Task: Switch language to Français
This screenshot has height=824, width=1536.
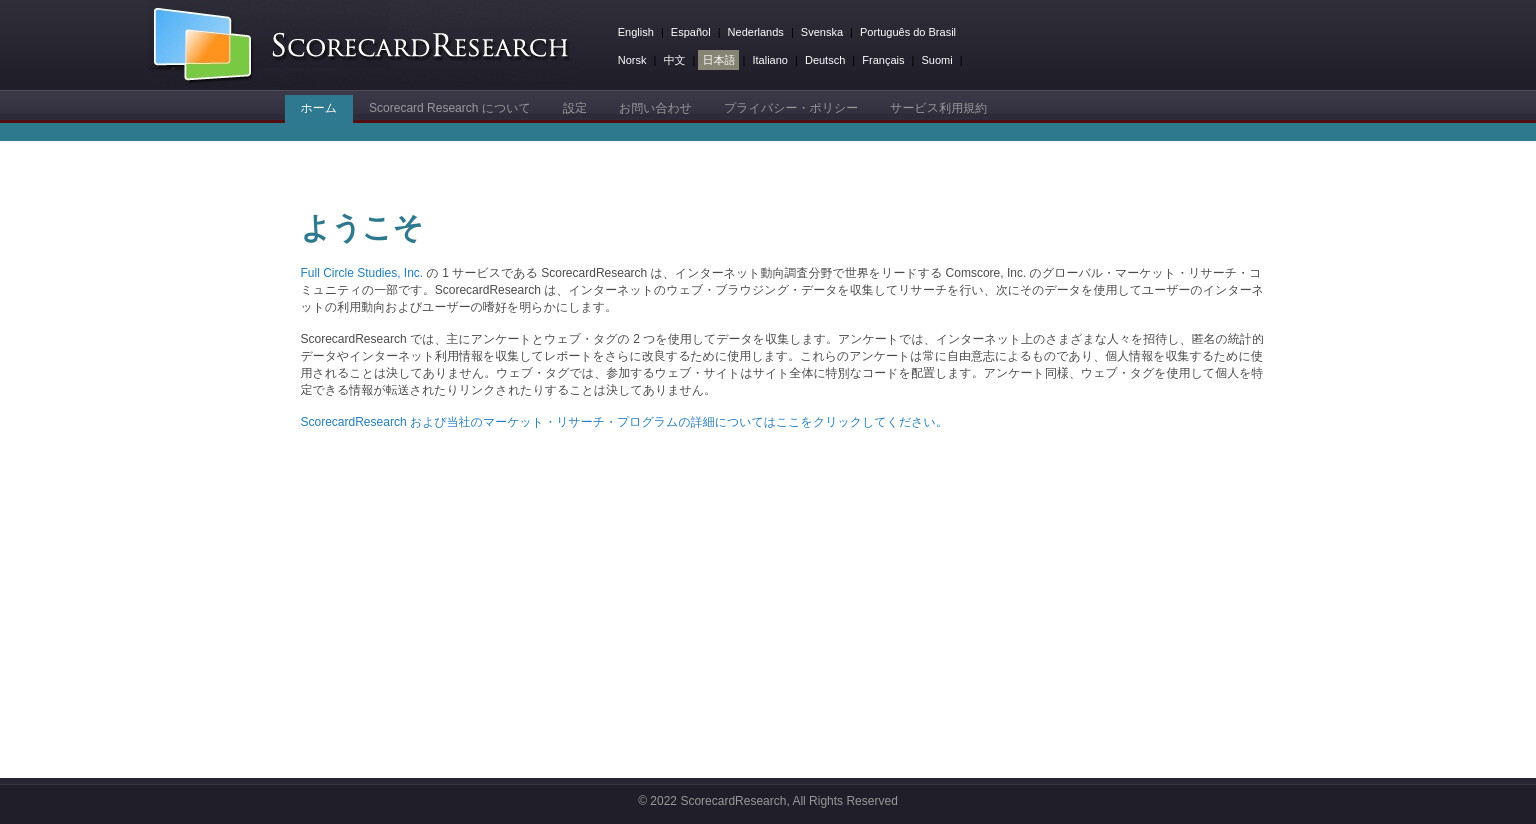Action: coord(883,60)
